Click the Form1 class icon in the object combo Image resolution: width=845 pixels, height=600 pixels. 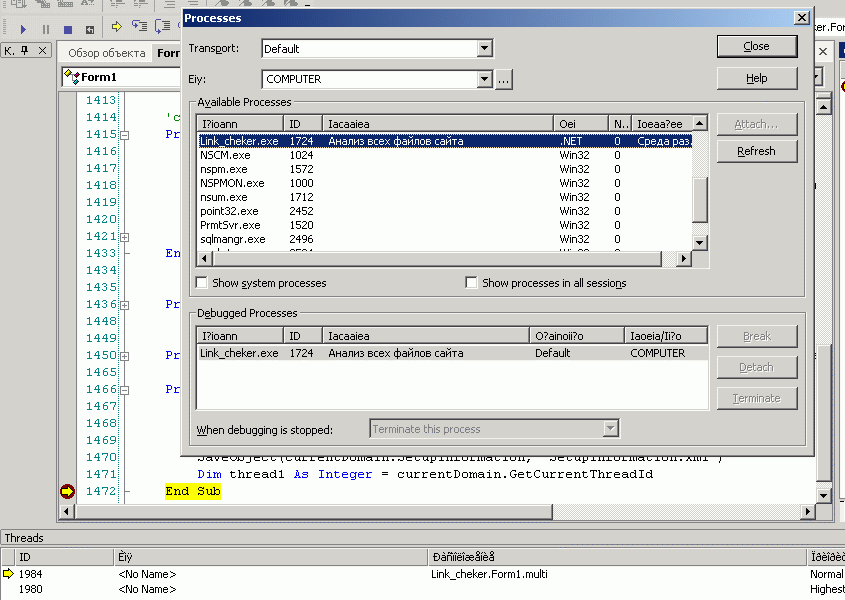(x=71, y=77)
